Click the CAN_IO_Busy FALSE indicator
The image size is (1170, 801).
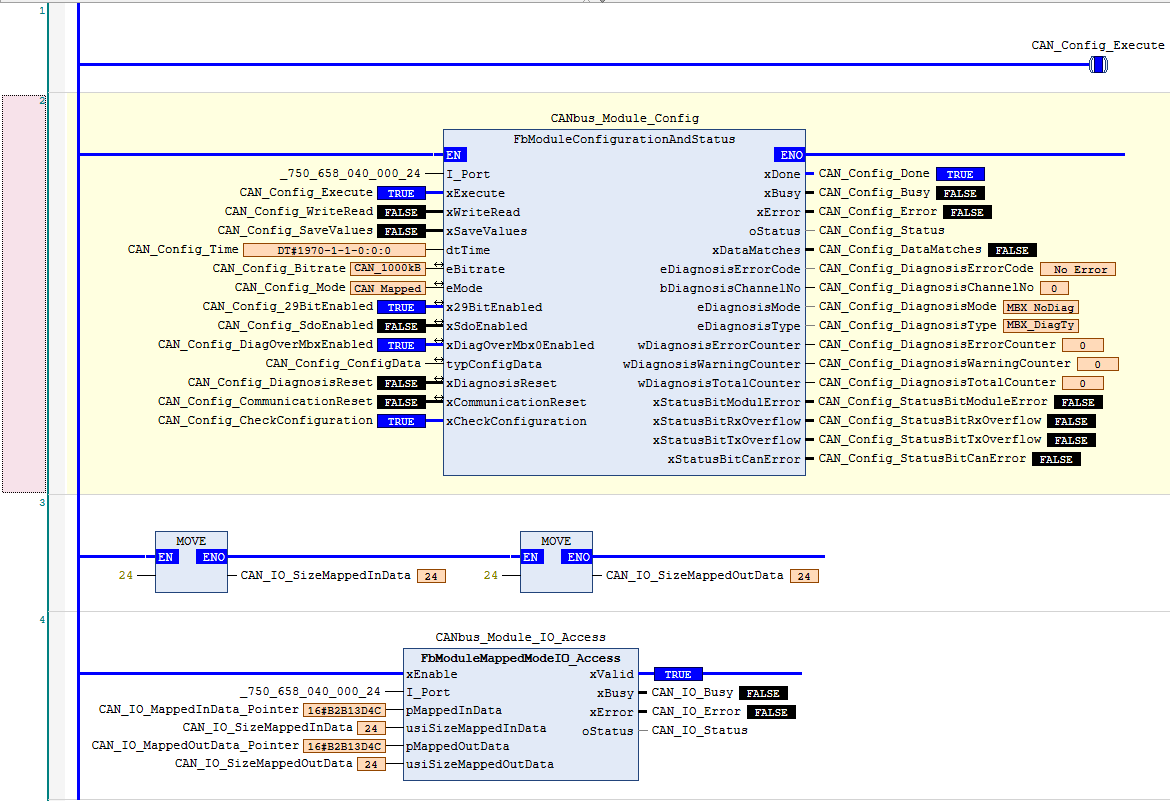pyautogui.click(x=763, y=694)
